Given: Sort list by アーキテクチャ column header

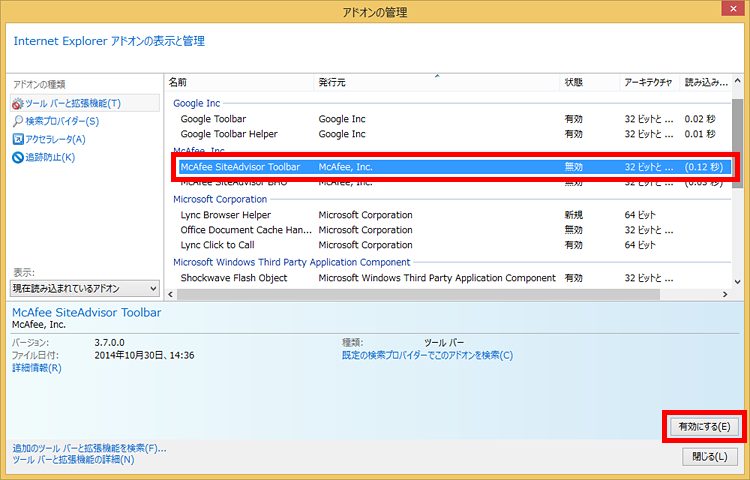Looking at the screenshot, I should (x=649, y=82).
